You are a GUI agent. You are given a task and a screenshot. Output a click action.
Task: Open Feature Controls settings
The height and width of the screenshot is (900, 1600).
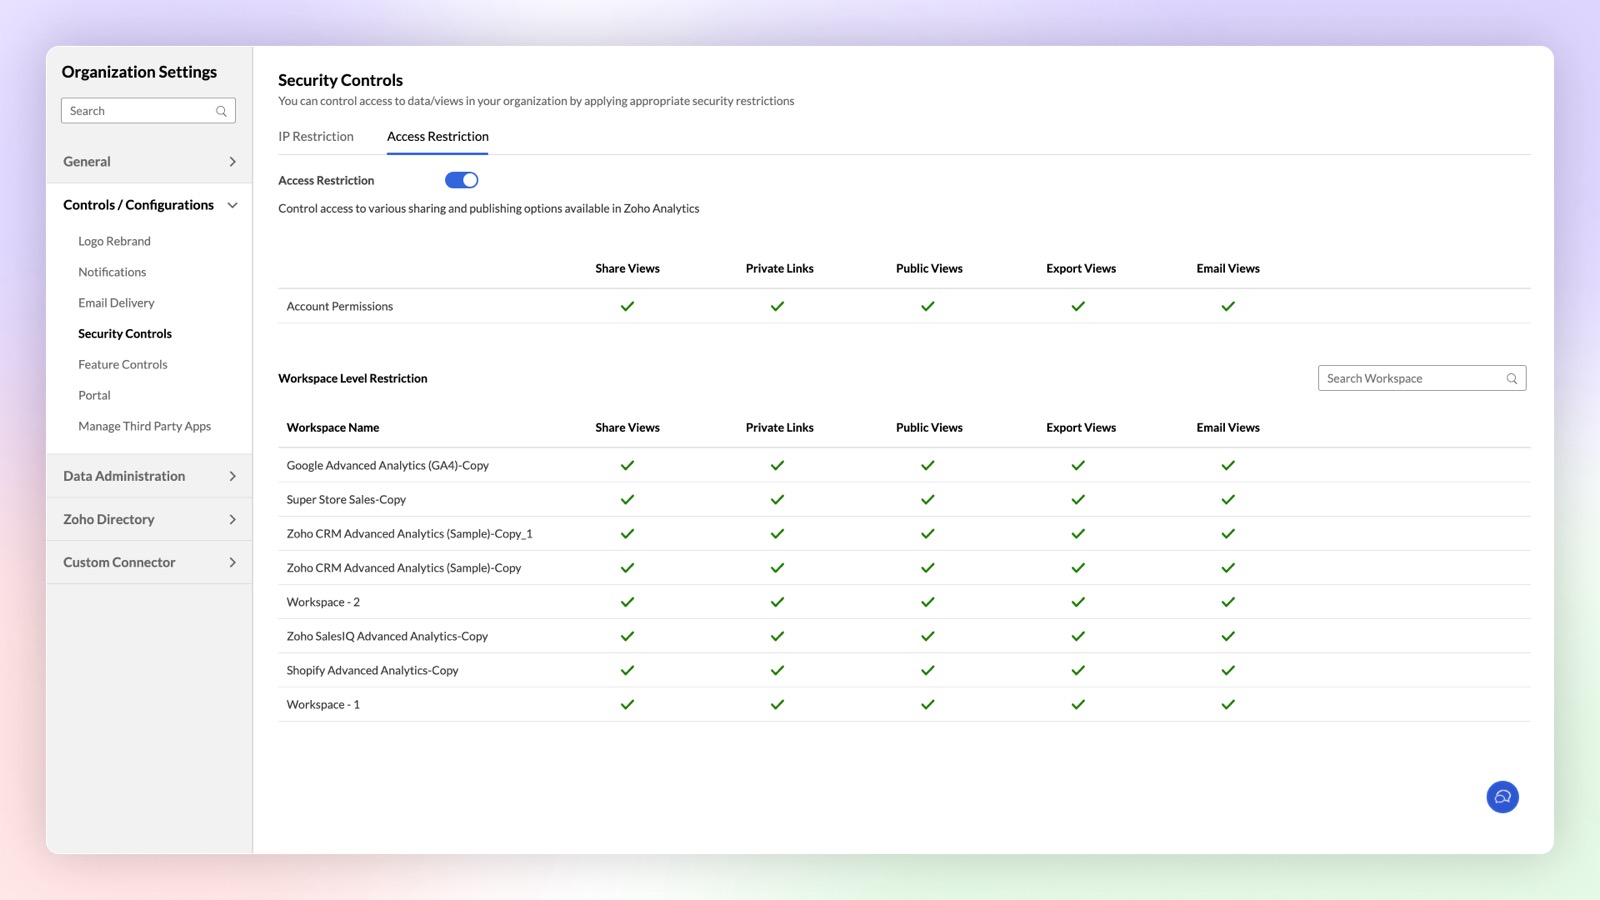(123, 365)
